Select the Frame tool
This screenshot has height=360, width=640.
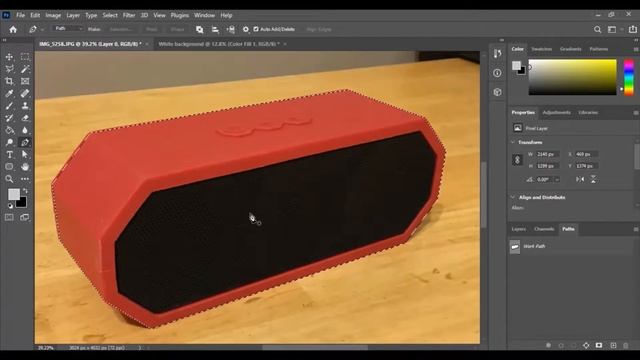(25, 81)
